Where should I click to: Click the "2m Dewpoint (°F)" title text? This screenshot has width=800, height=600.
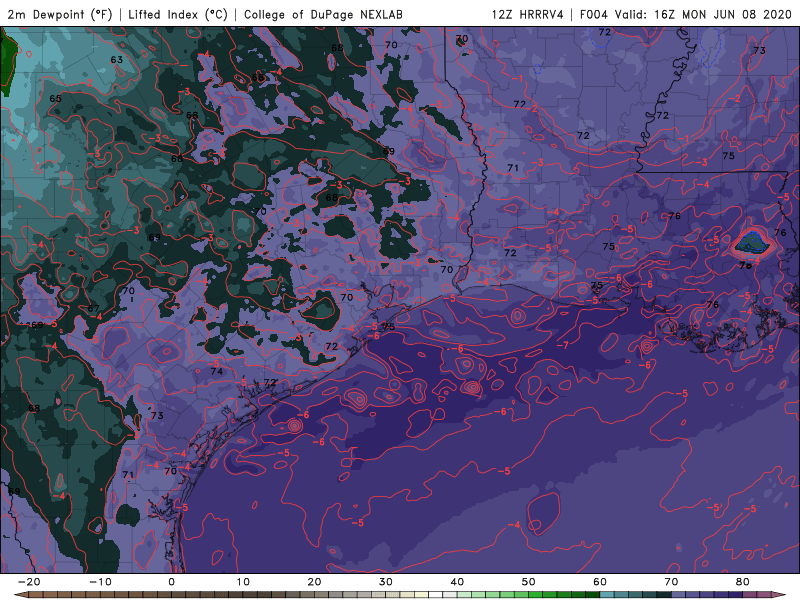tap(60, 14)
